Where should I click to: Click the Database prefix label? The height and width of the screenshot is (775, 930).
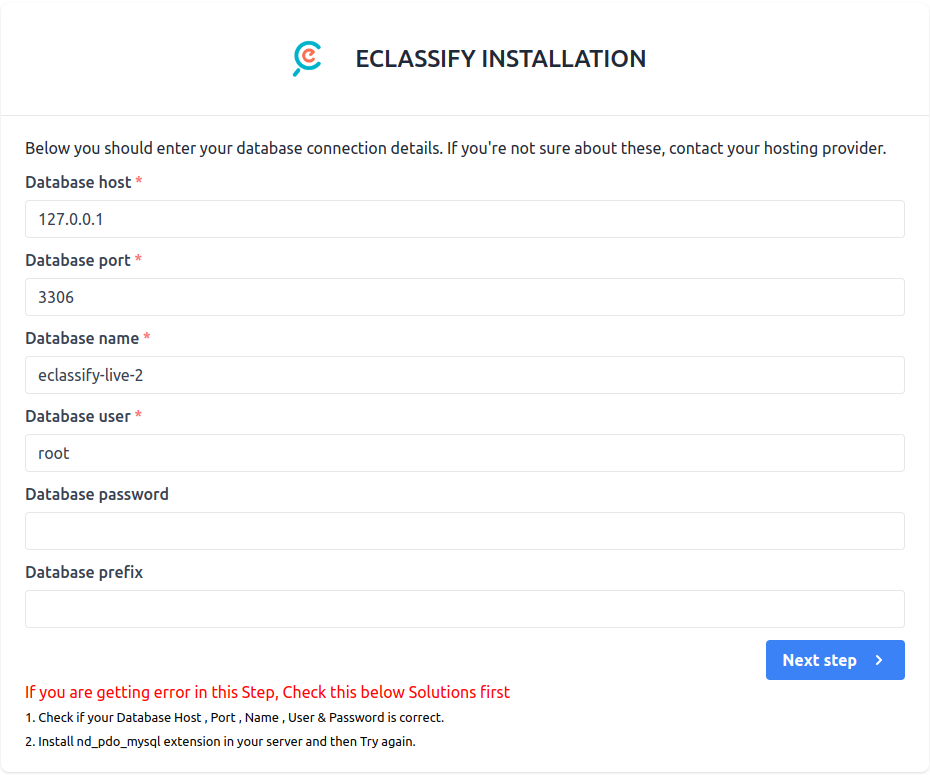click(x=83, y=572)
